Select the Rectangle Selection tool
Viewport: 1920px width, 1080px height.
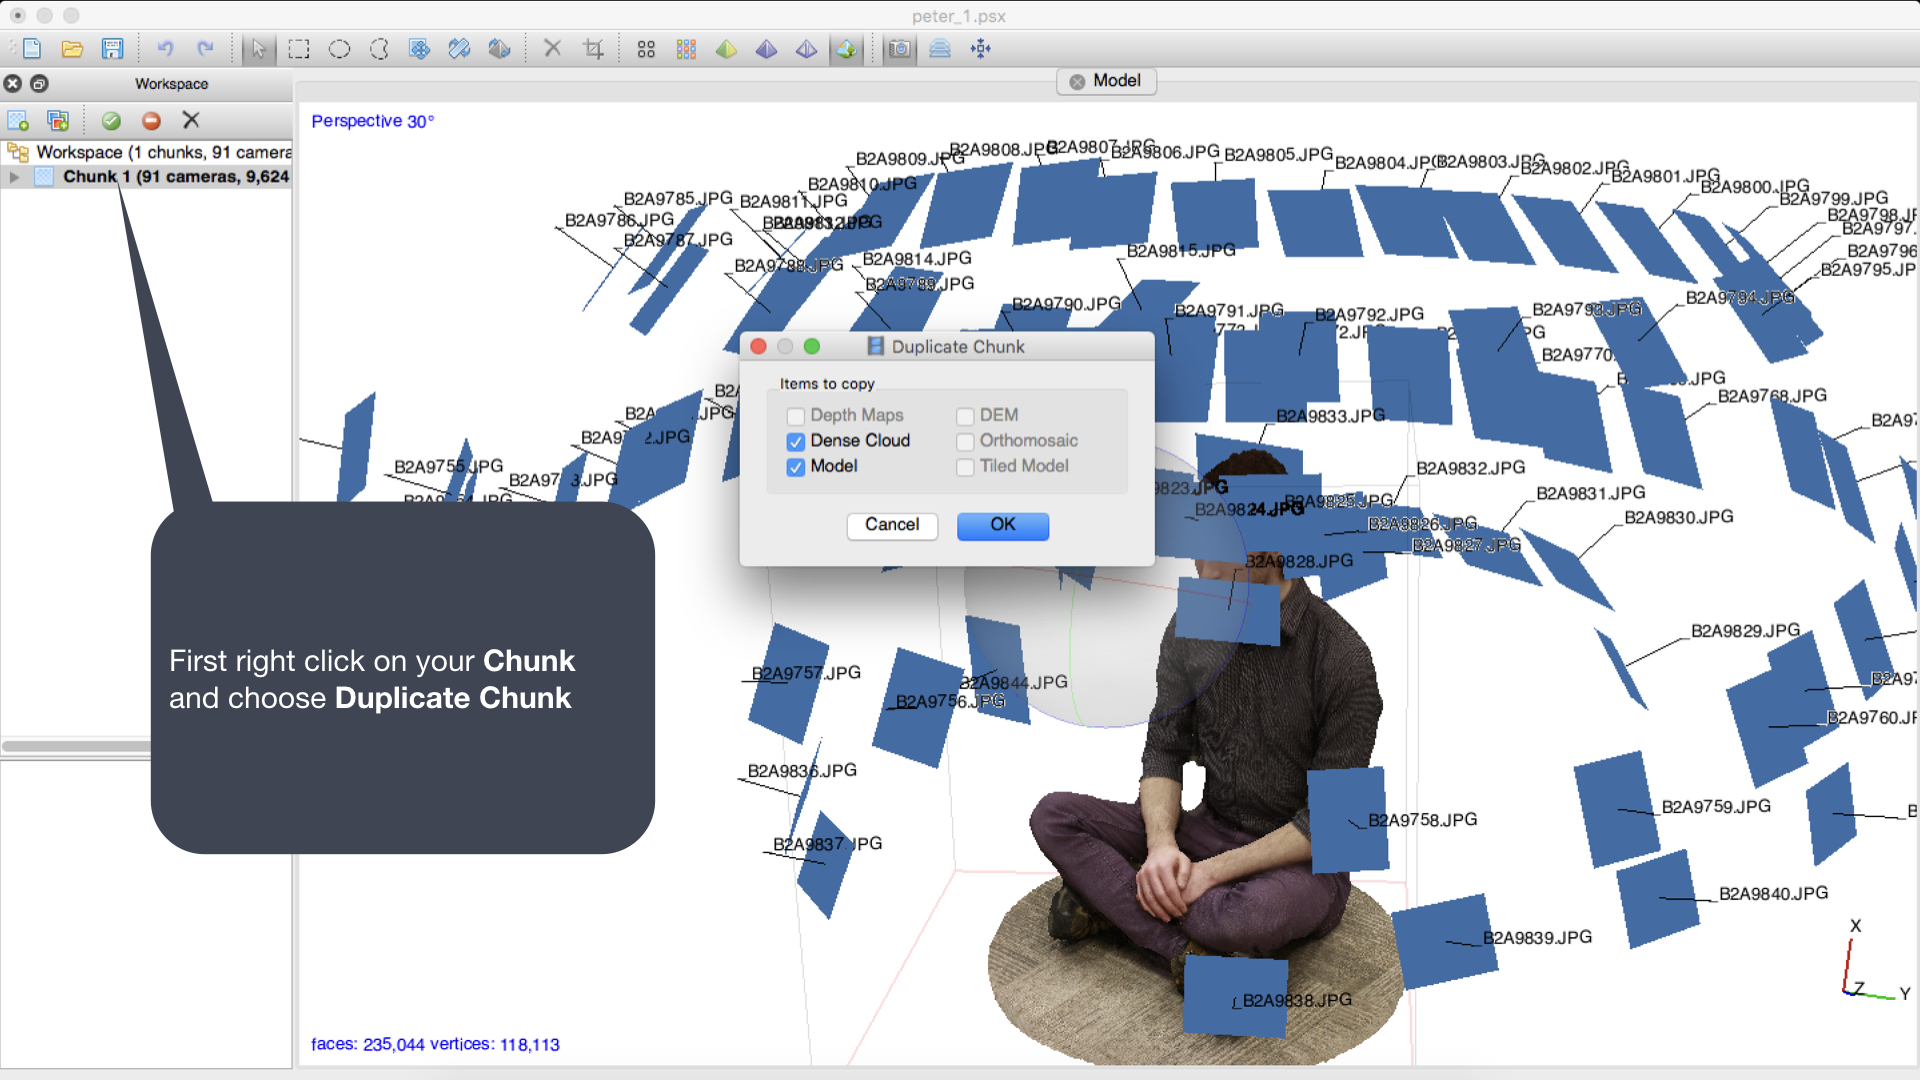tap(299, 49)
